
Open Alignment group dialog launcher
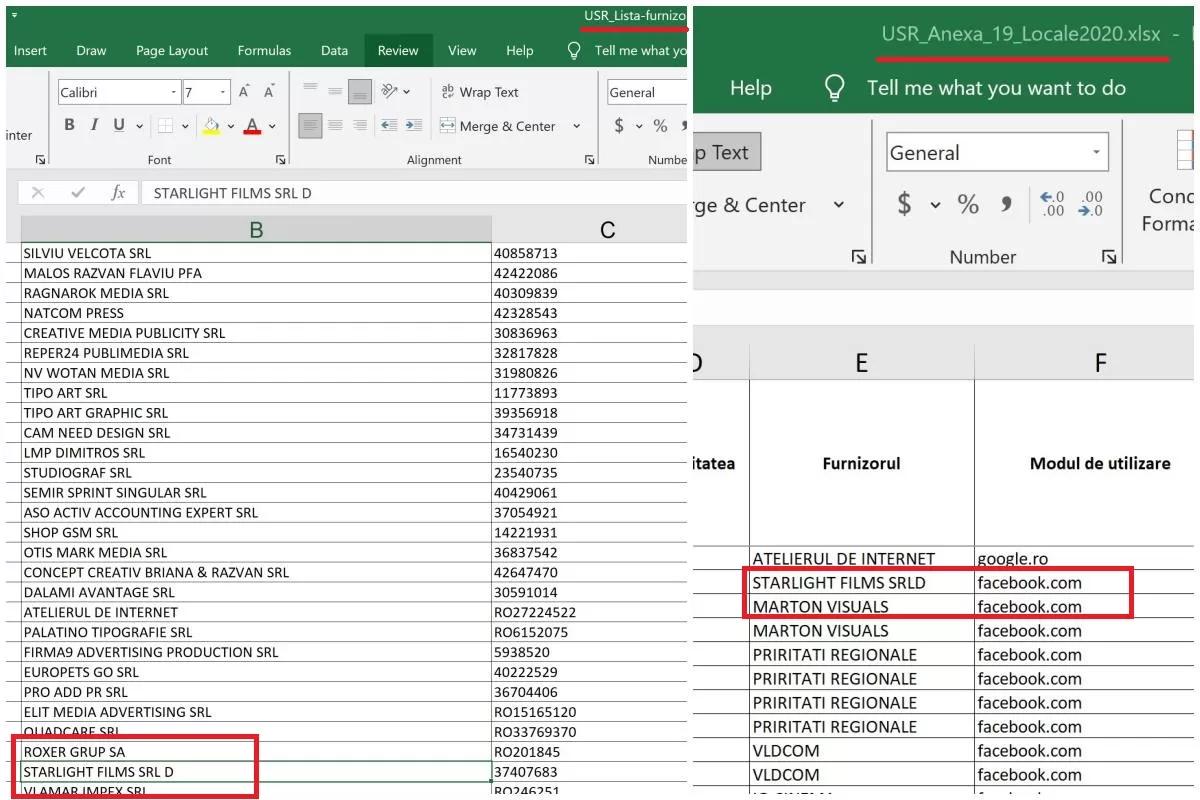[x=590, y=160]
